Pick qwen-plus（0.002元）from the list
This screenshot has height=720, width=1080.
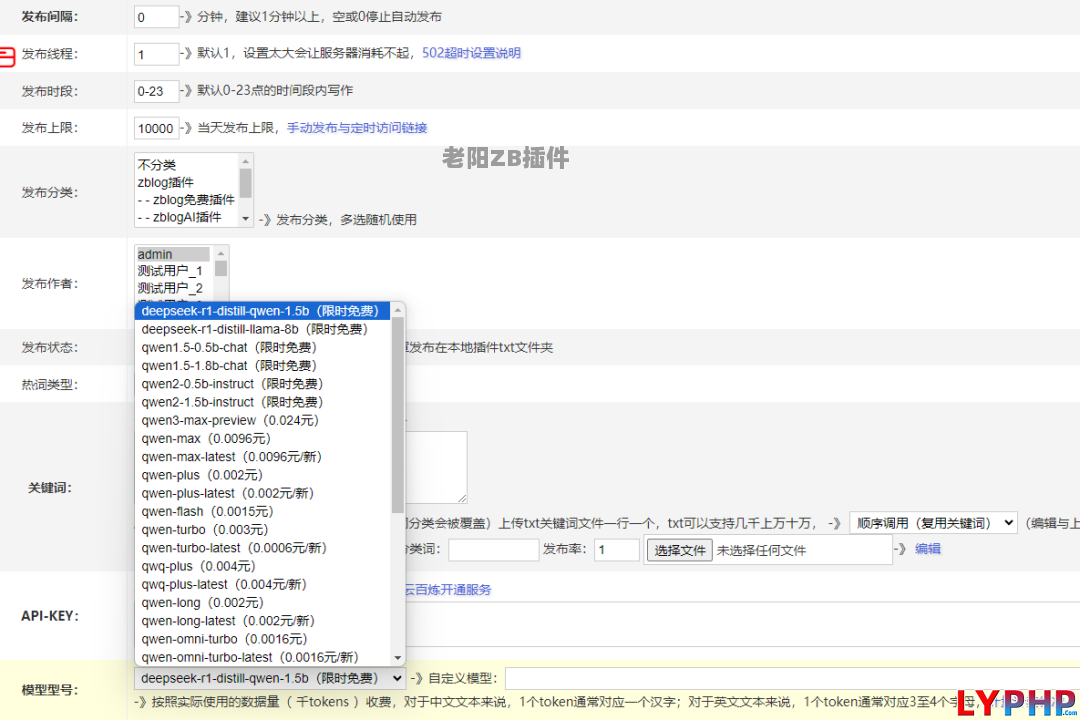click(x=263, y=475)
